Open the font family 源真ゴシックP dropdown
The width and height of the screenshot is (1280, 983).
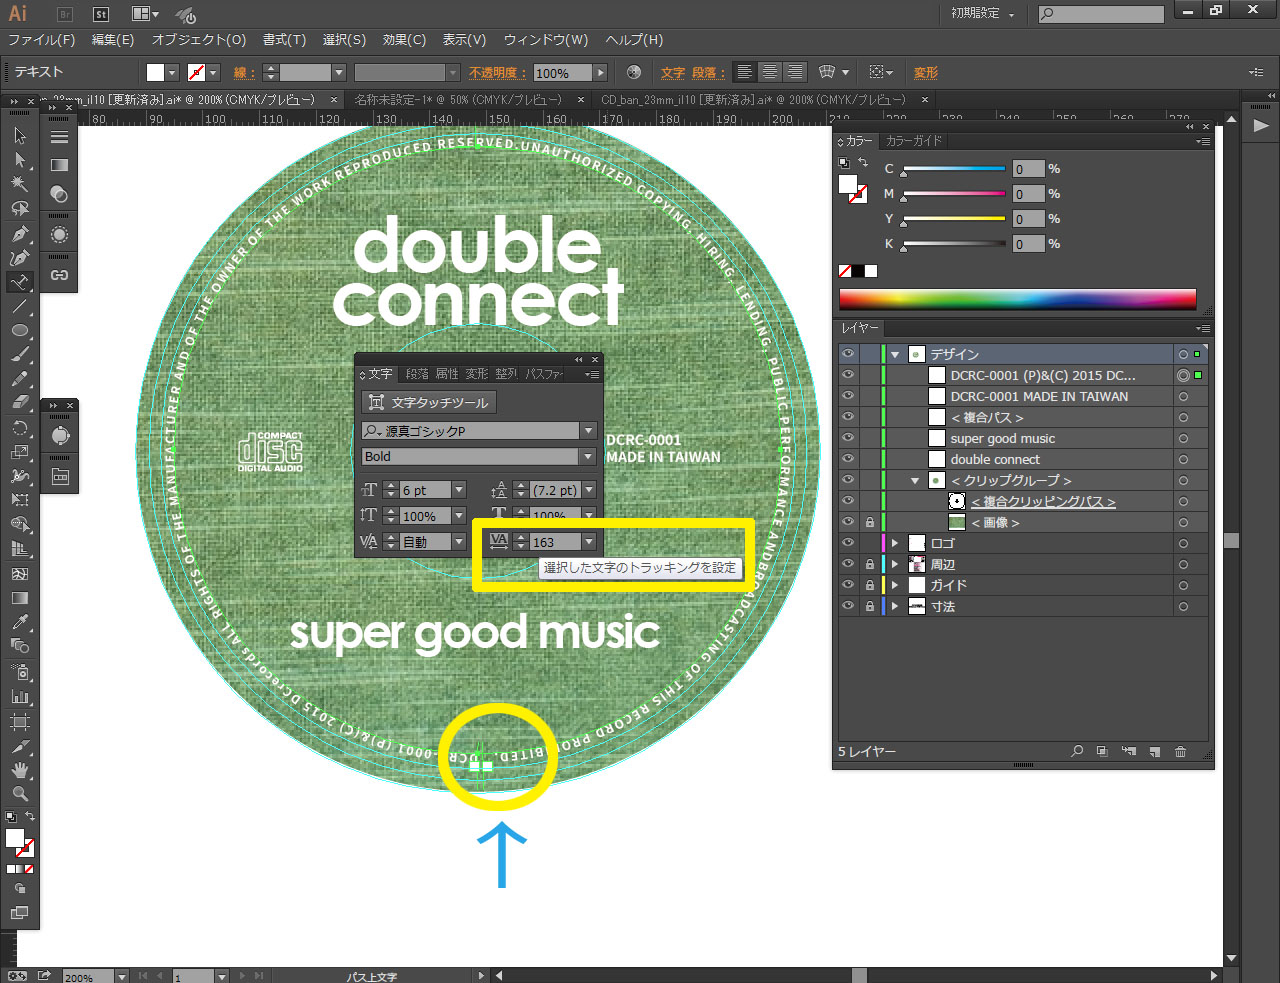click(x=588, y=431)
